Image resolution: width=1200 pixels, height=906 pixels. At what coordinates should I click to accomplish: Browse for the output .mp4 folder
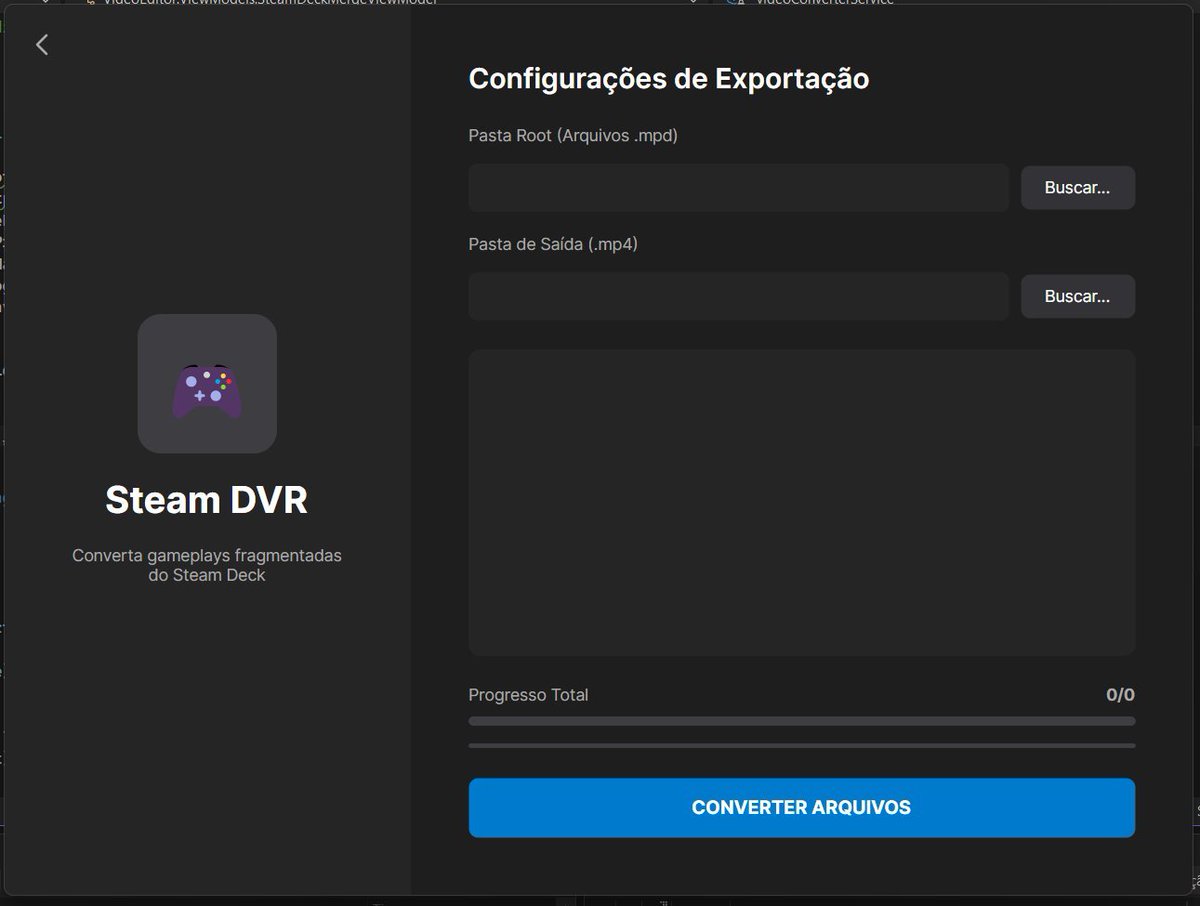(x=1077, y=297)
